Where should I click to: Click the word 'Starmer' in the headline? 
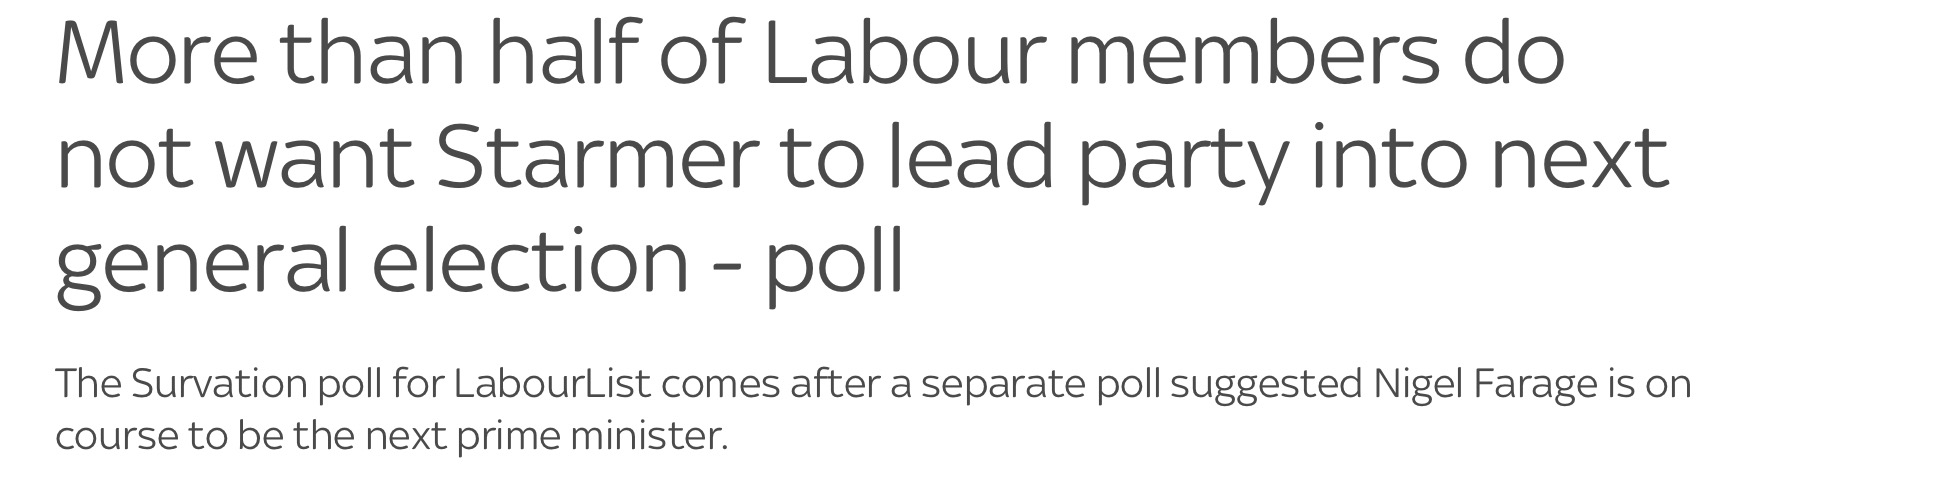click(x=593, y=157)
